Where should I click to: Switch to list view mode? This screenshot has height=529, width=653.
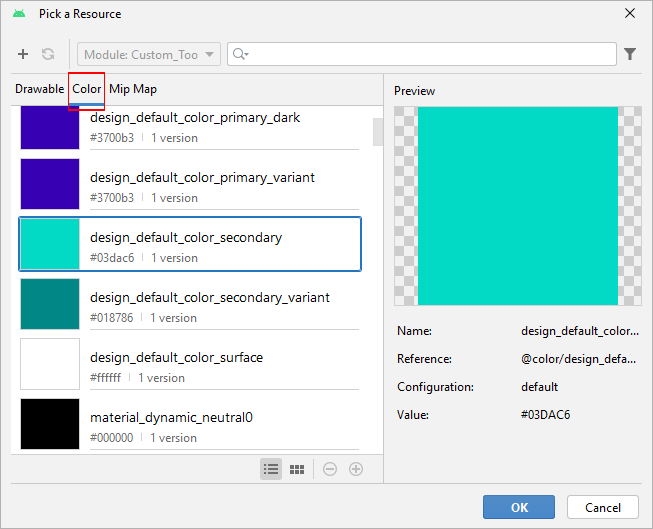tap(271, 469)
